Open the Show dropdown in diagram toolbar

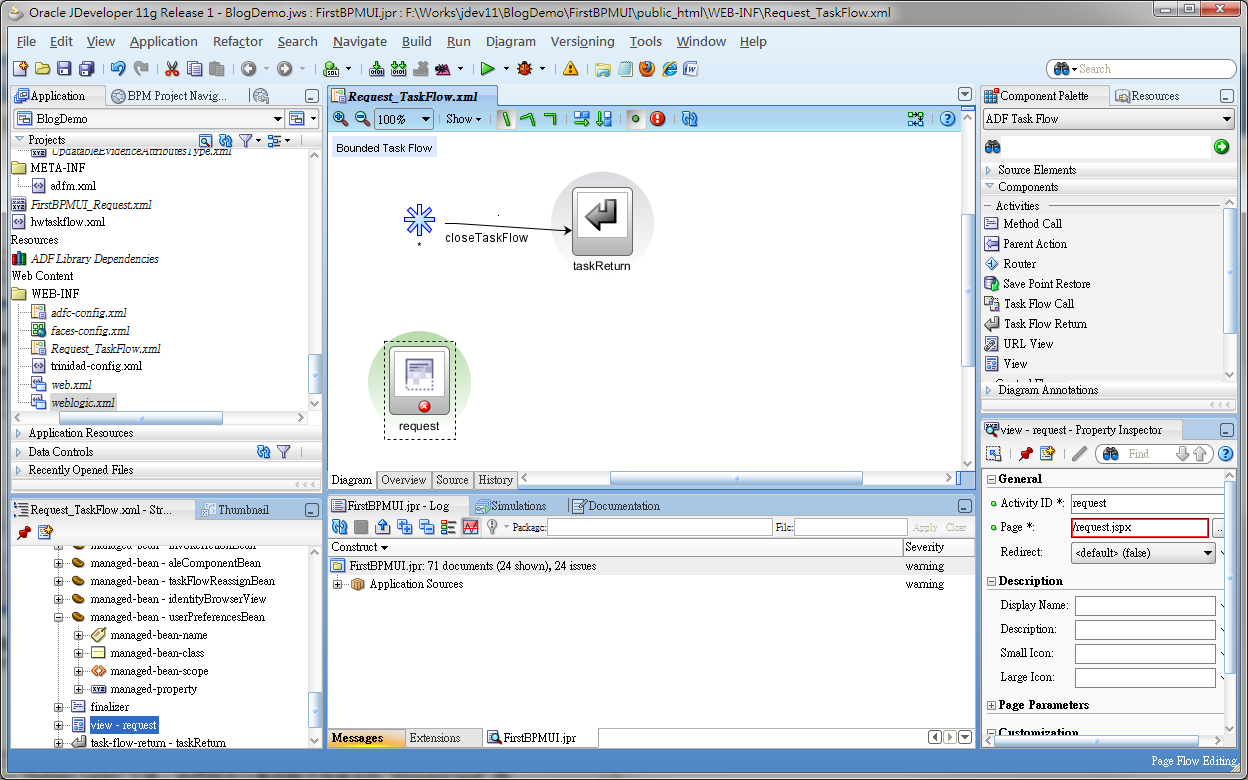463,119
